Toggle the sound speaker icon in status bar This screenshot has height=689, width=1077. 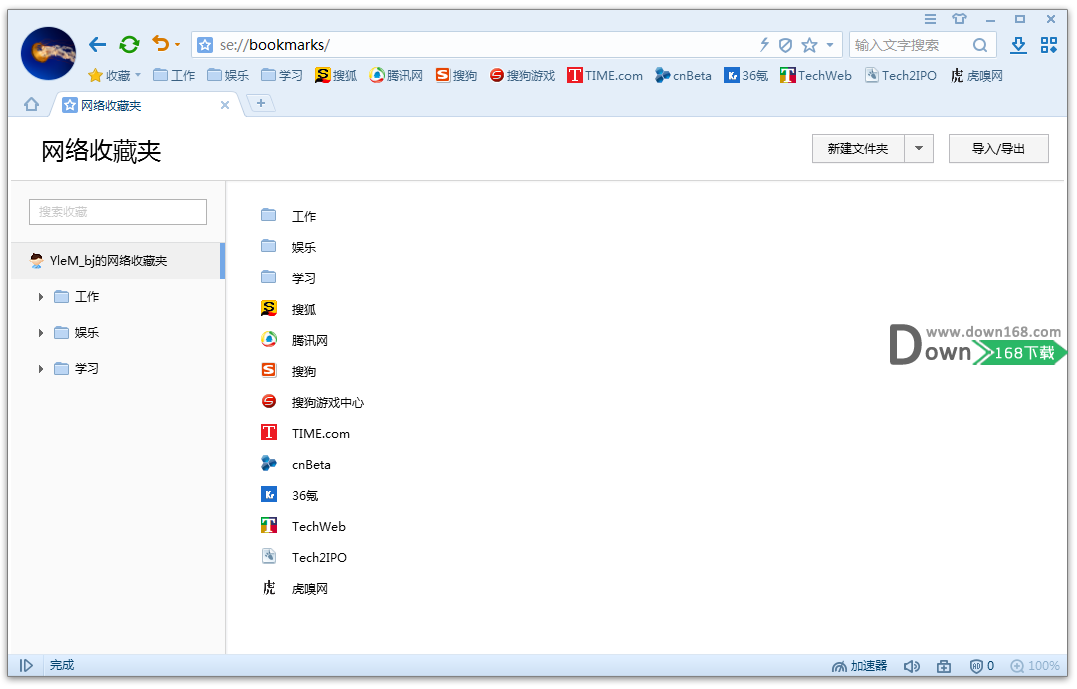911,666
